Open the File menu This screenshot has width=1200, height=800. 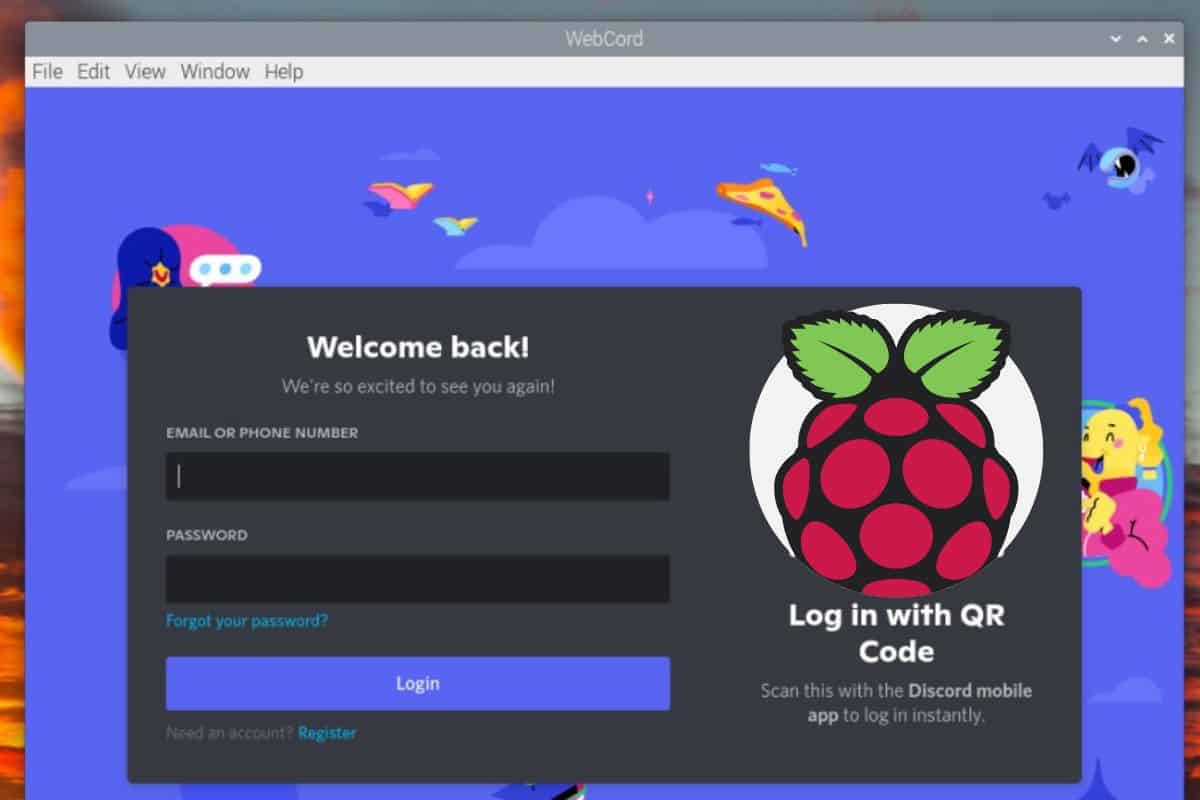[x=45, y=71]
